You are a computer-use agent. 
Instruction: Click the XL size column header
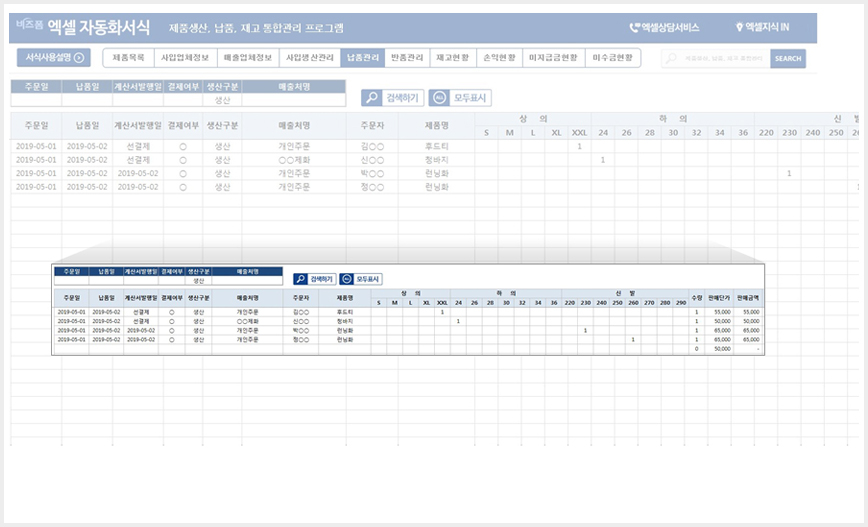(556, 133)
